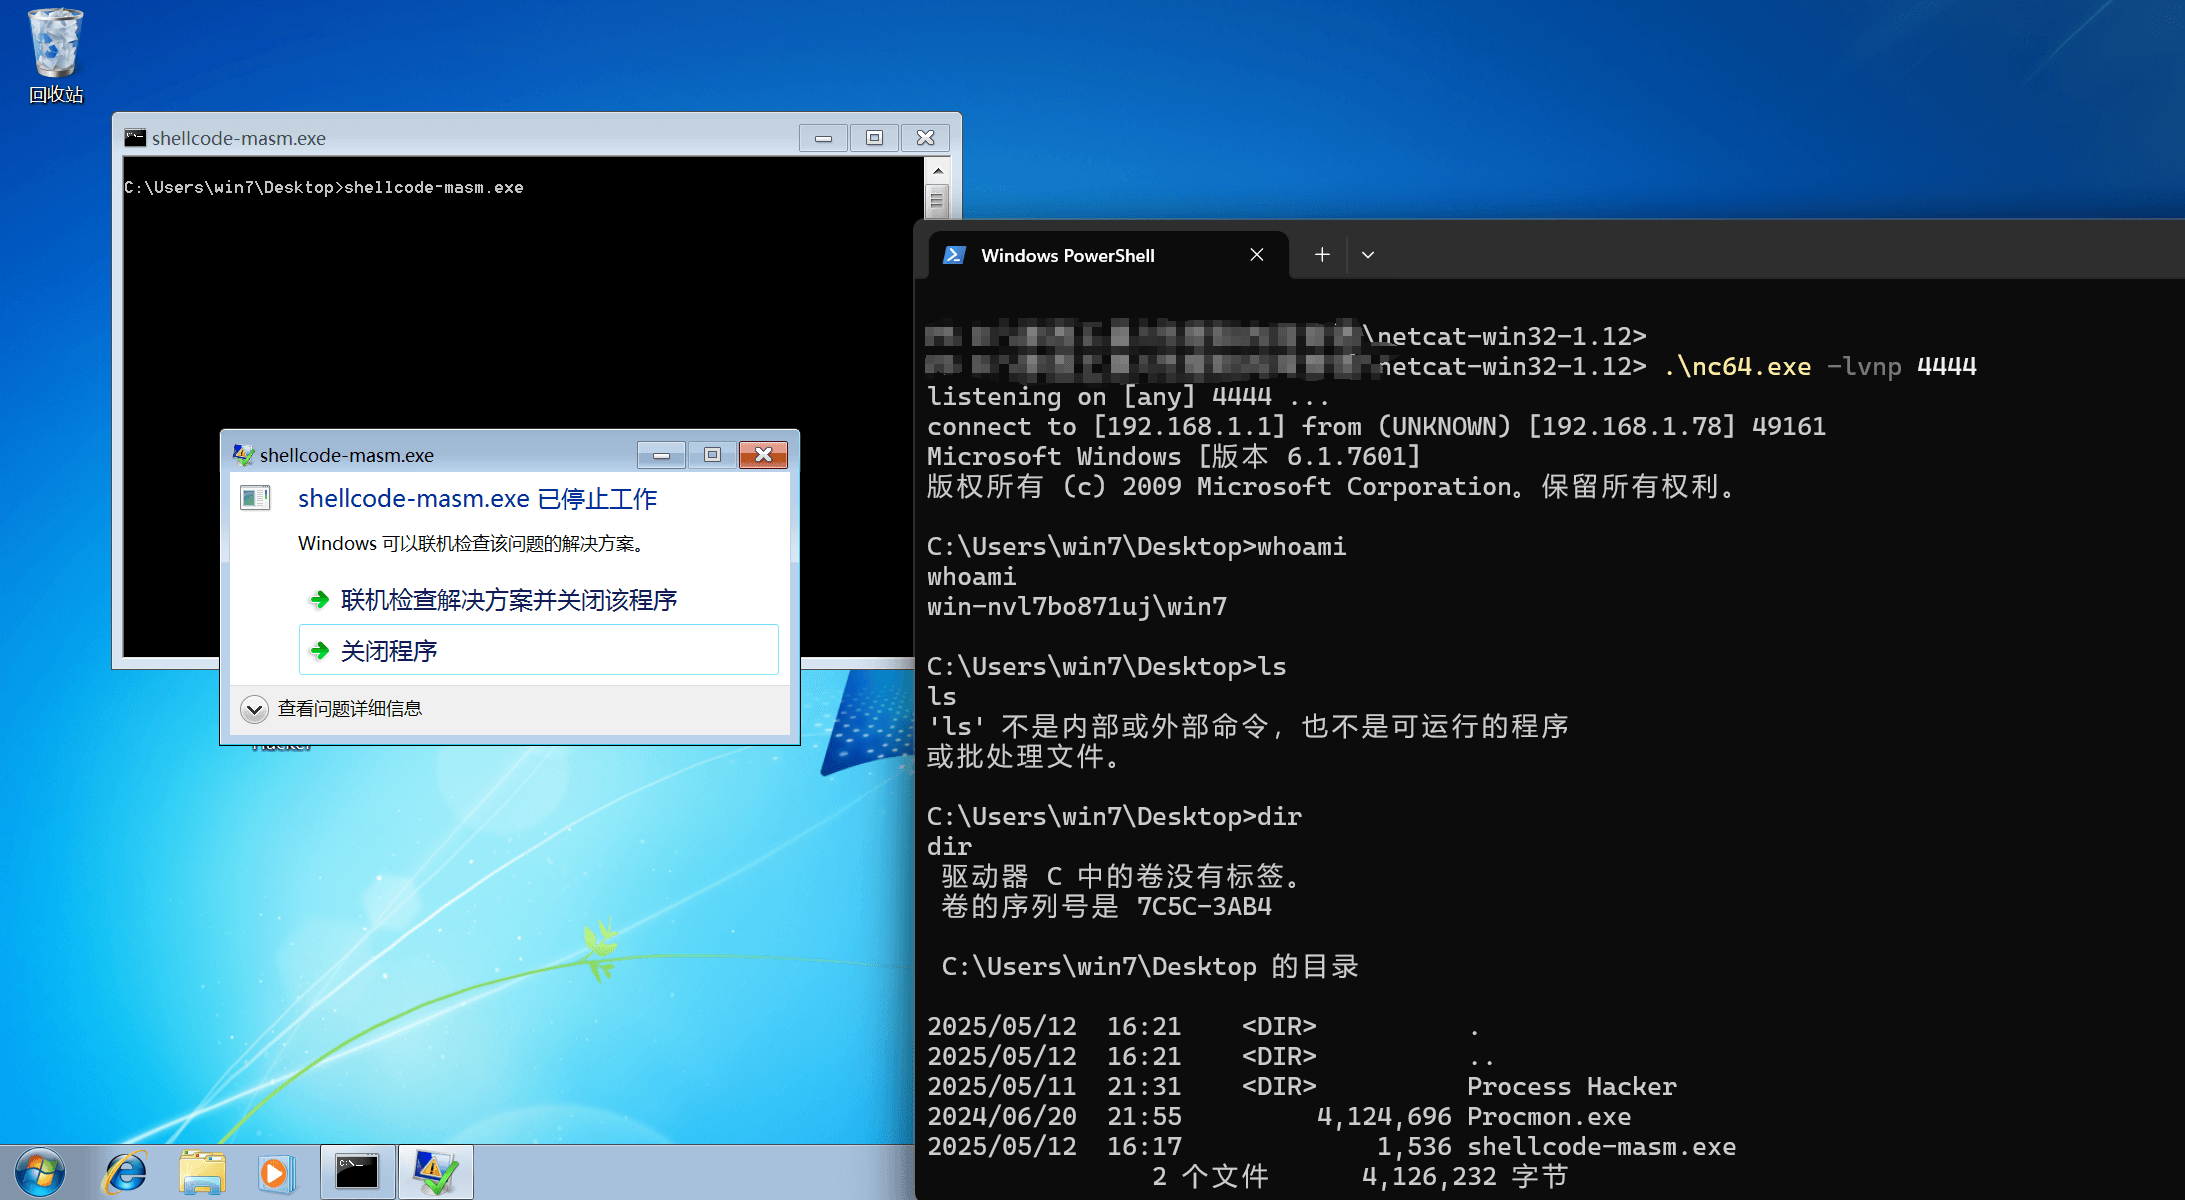Maximize the shellcode-masm.exe console window
Viewport: 2185px width, 1200px height.
[x=874, y=138]
